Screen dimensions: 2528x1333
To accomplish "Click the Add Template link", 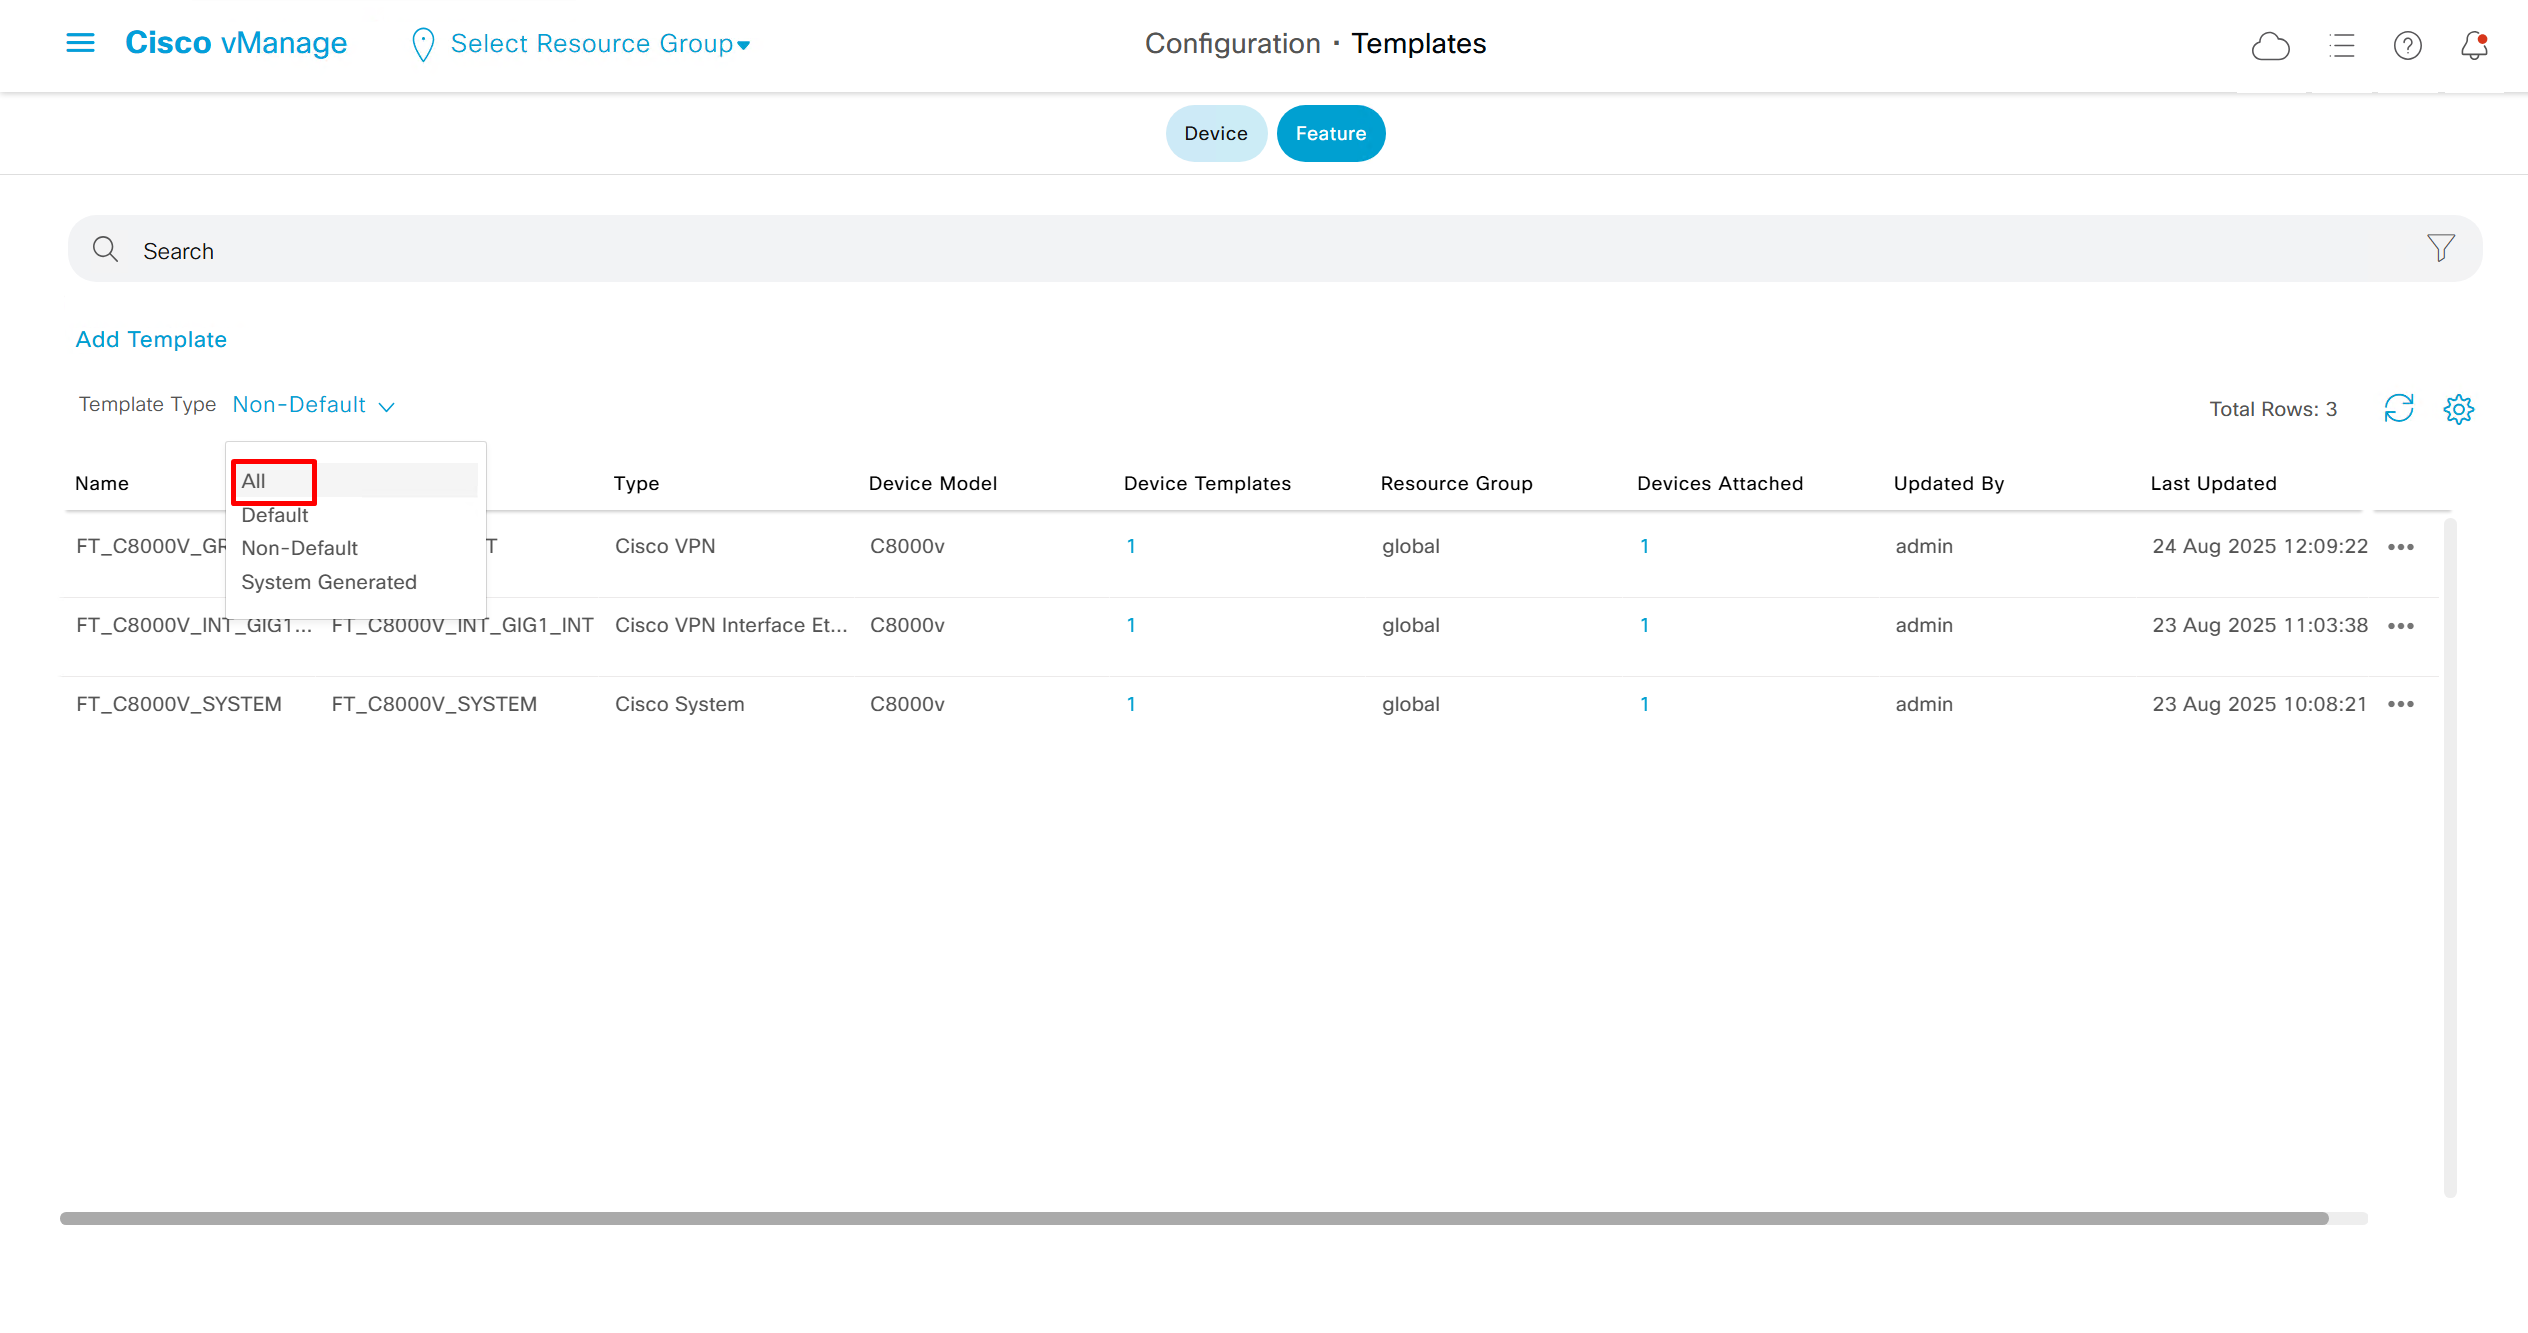I will [151, 339].
